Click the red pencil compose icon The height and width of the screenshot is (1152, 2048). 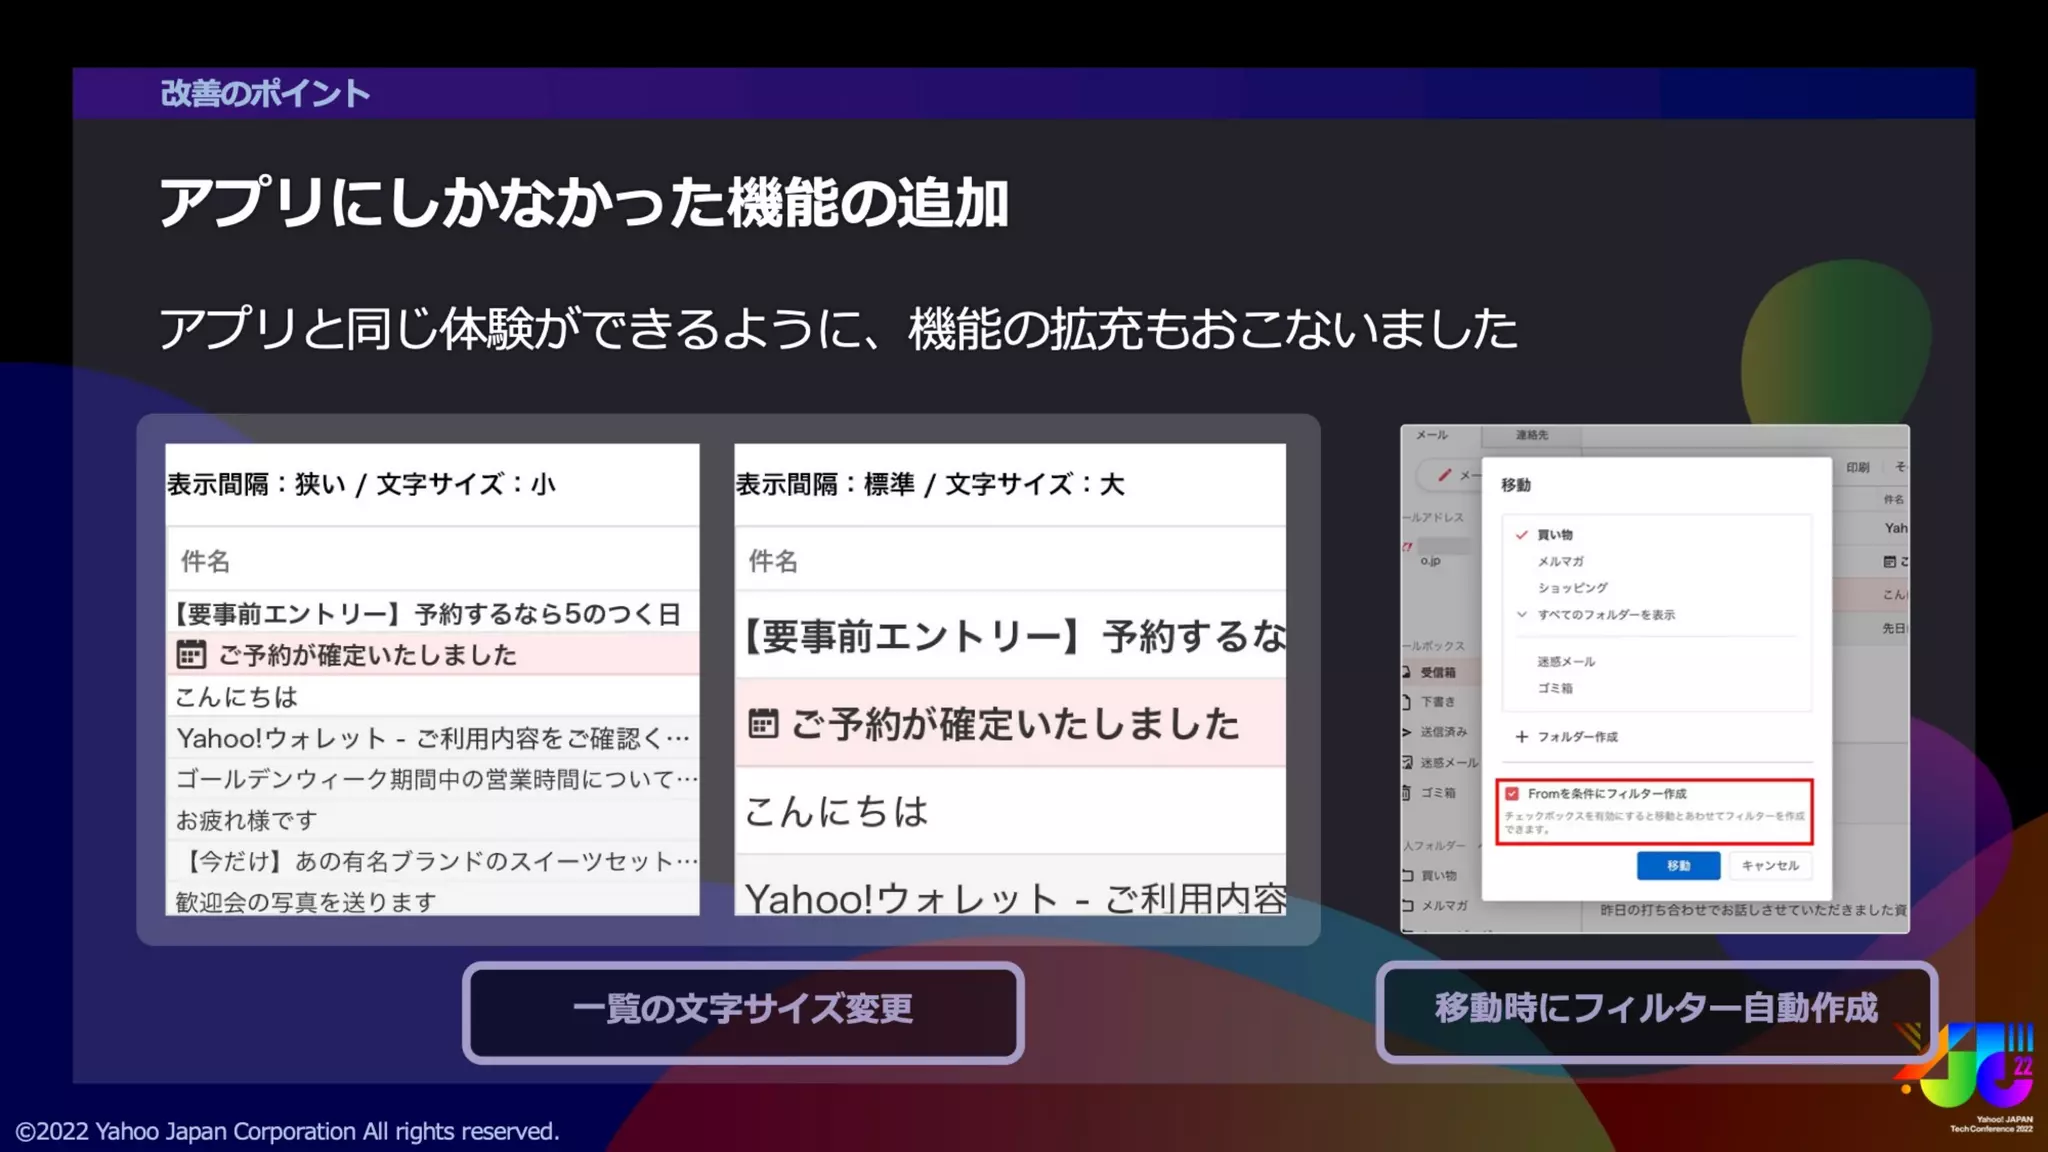pyautogui.click(x=1444, y=475)
